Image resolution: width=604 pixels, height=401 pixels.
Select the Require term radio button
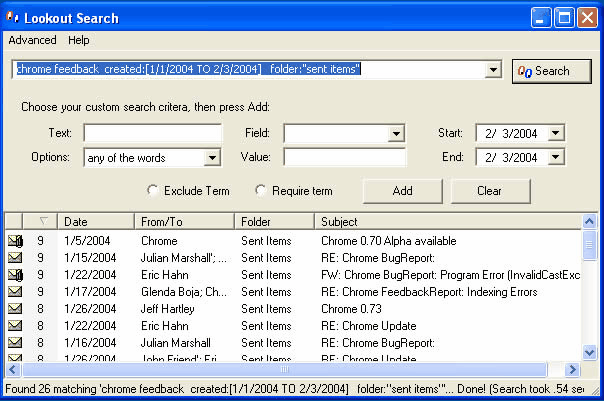(x=261, y=190)
